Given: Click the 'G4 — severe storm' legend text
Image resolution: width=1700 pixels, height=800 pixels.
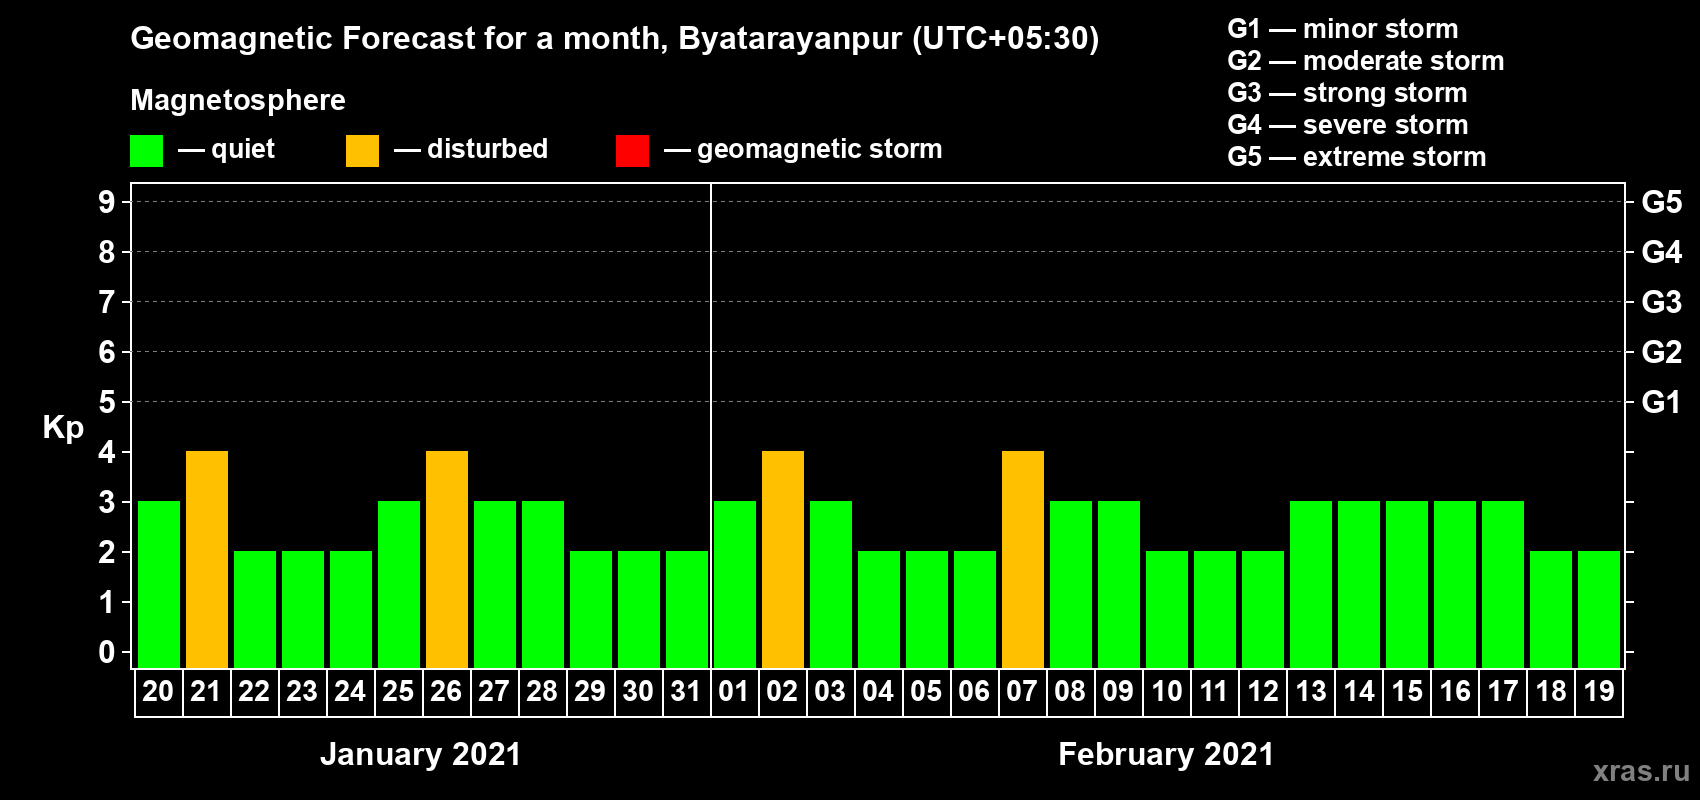Looking at the screenshot, I should (x=1347, y=125).
